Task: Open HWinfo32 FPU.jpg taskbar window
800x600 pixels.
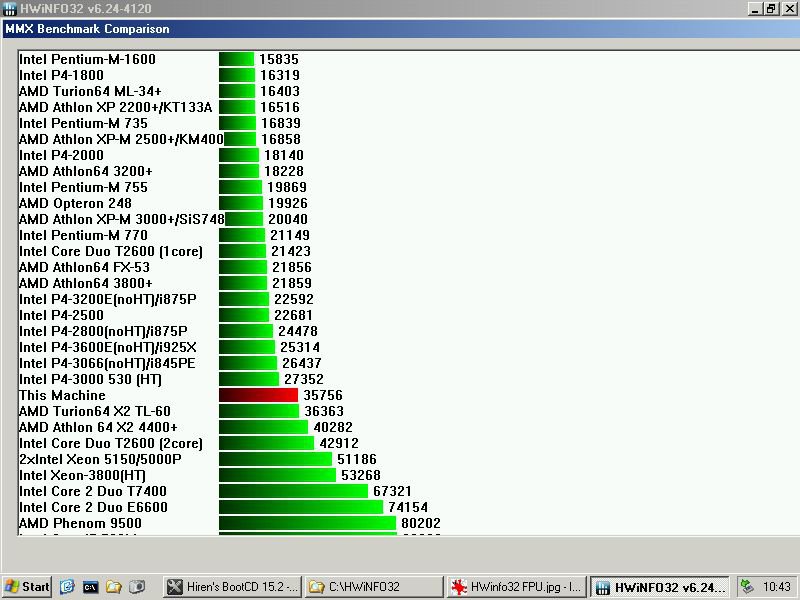Action: 515,587
